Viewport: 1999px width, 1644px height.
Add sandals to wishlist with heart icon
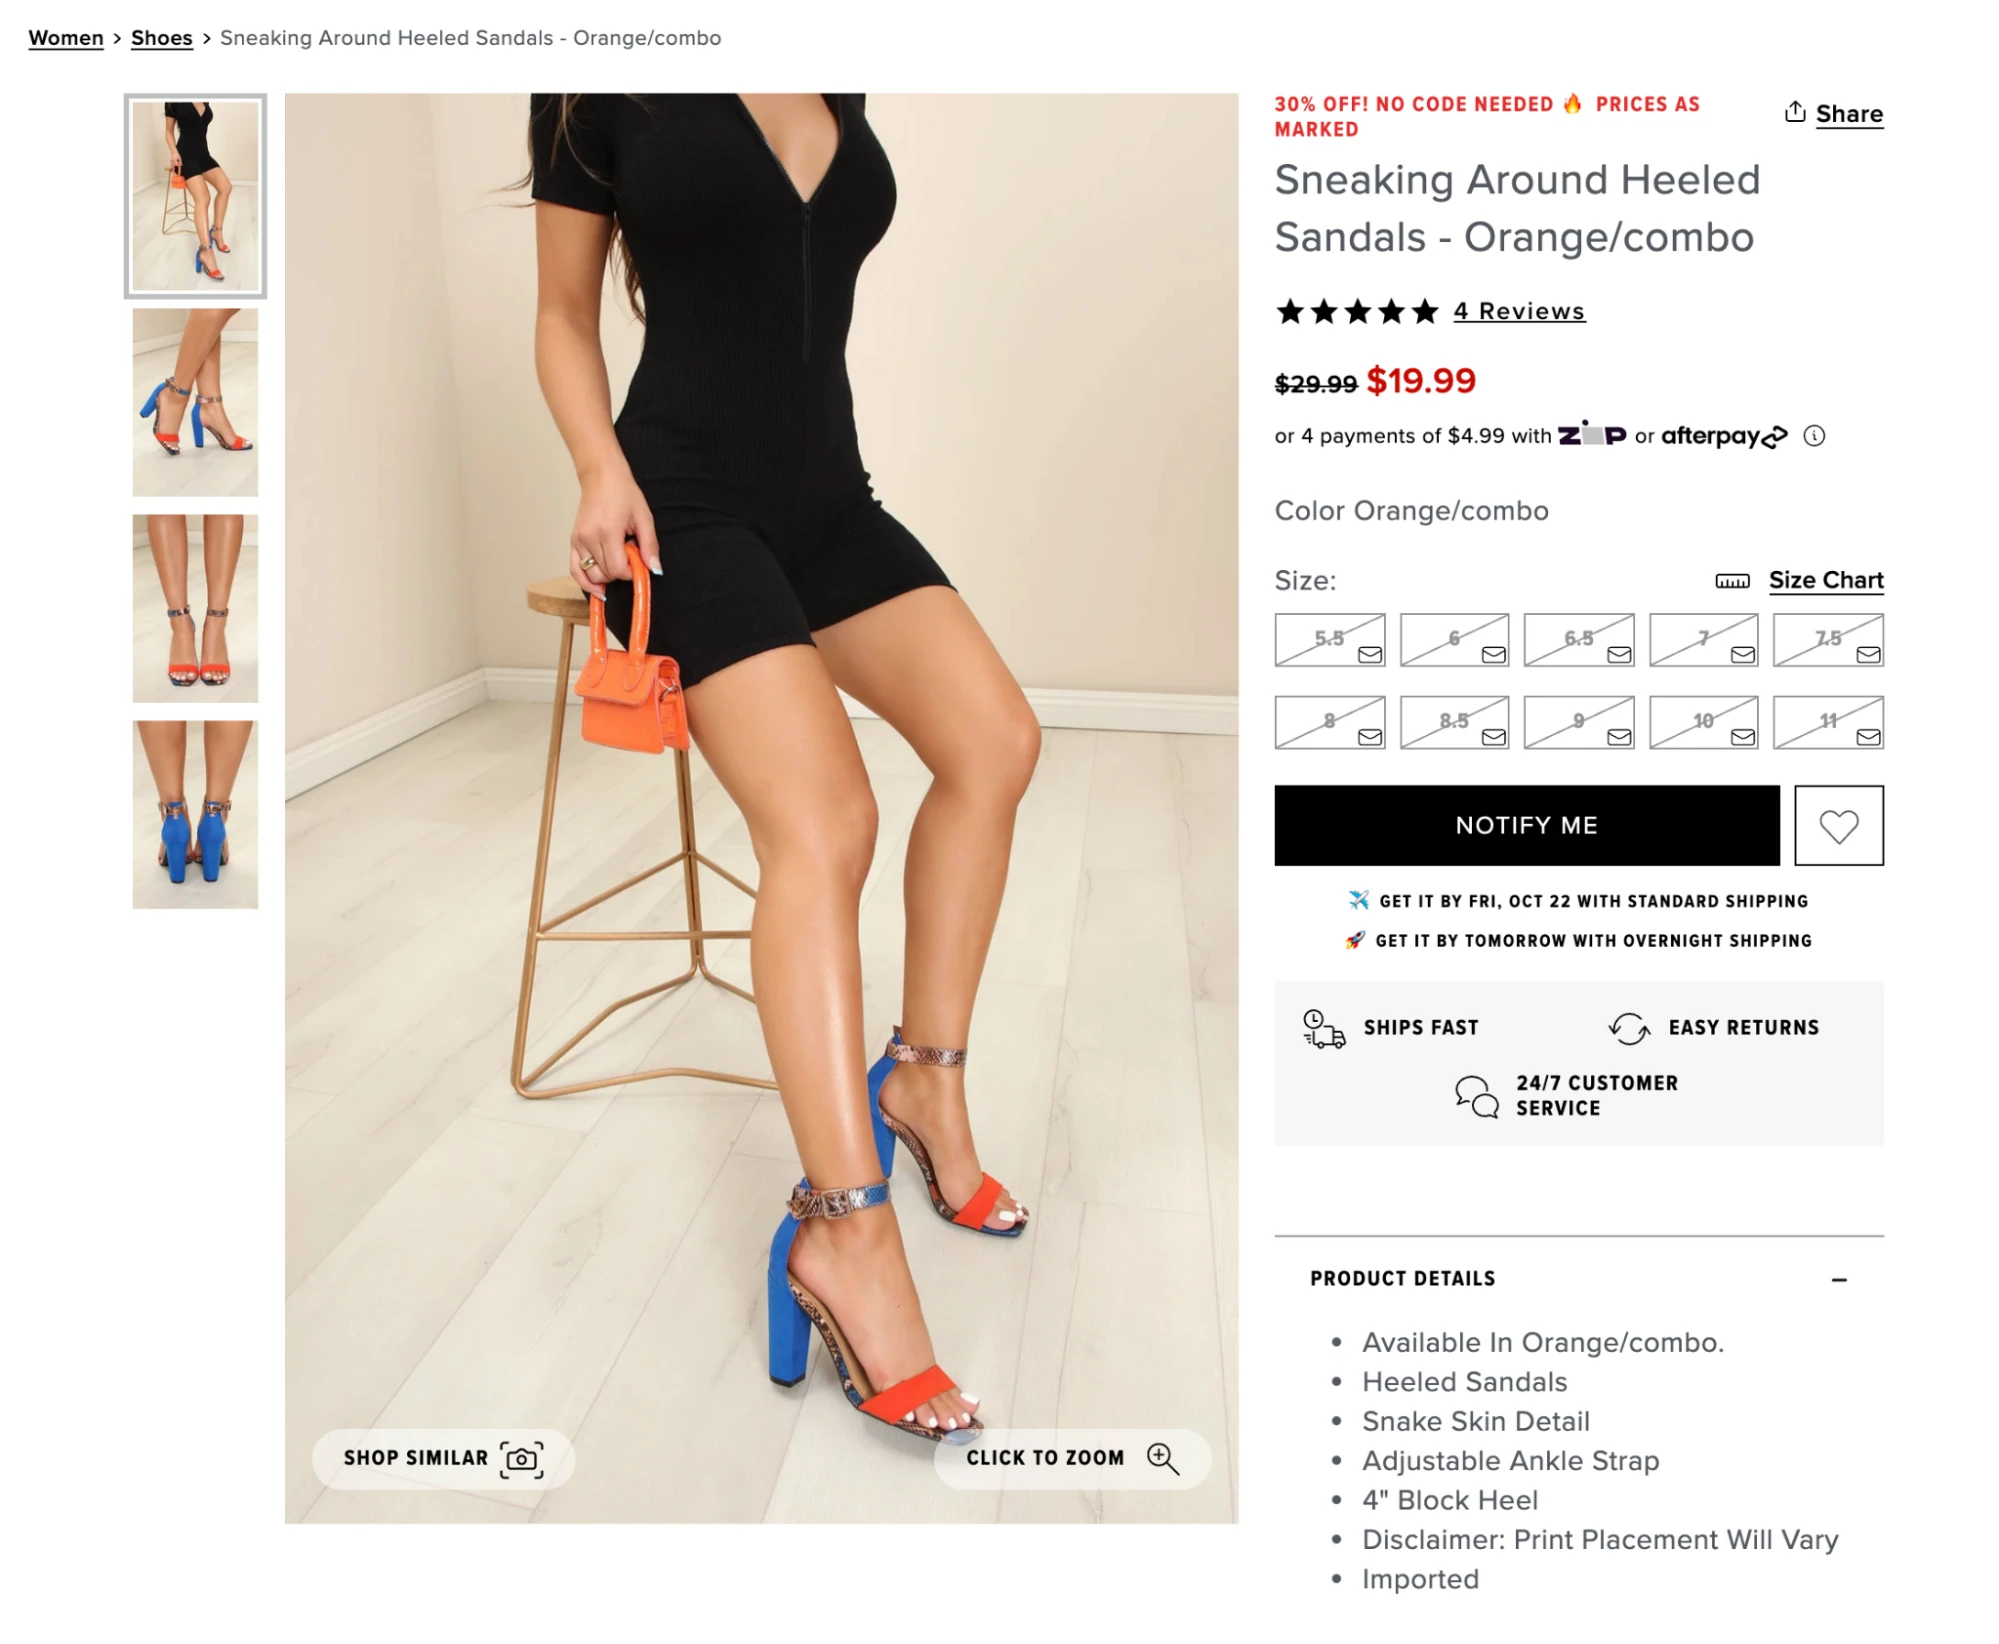pos(1838,825)
